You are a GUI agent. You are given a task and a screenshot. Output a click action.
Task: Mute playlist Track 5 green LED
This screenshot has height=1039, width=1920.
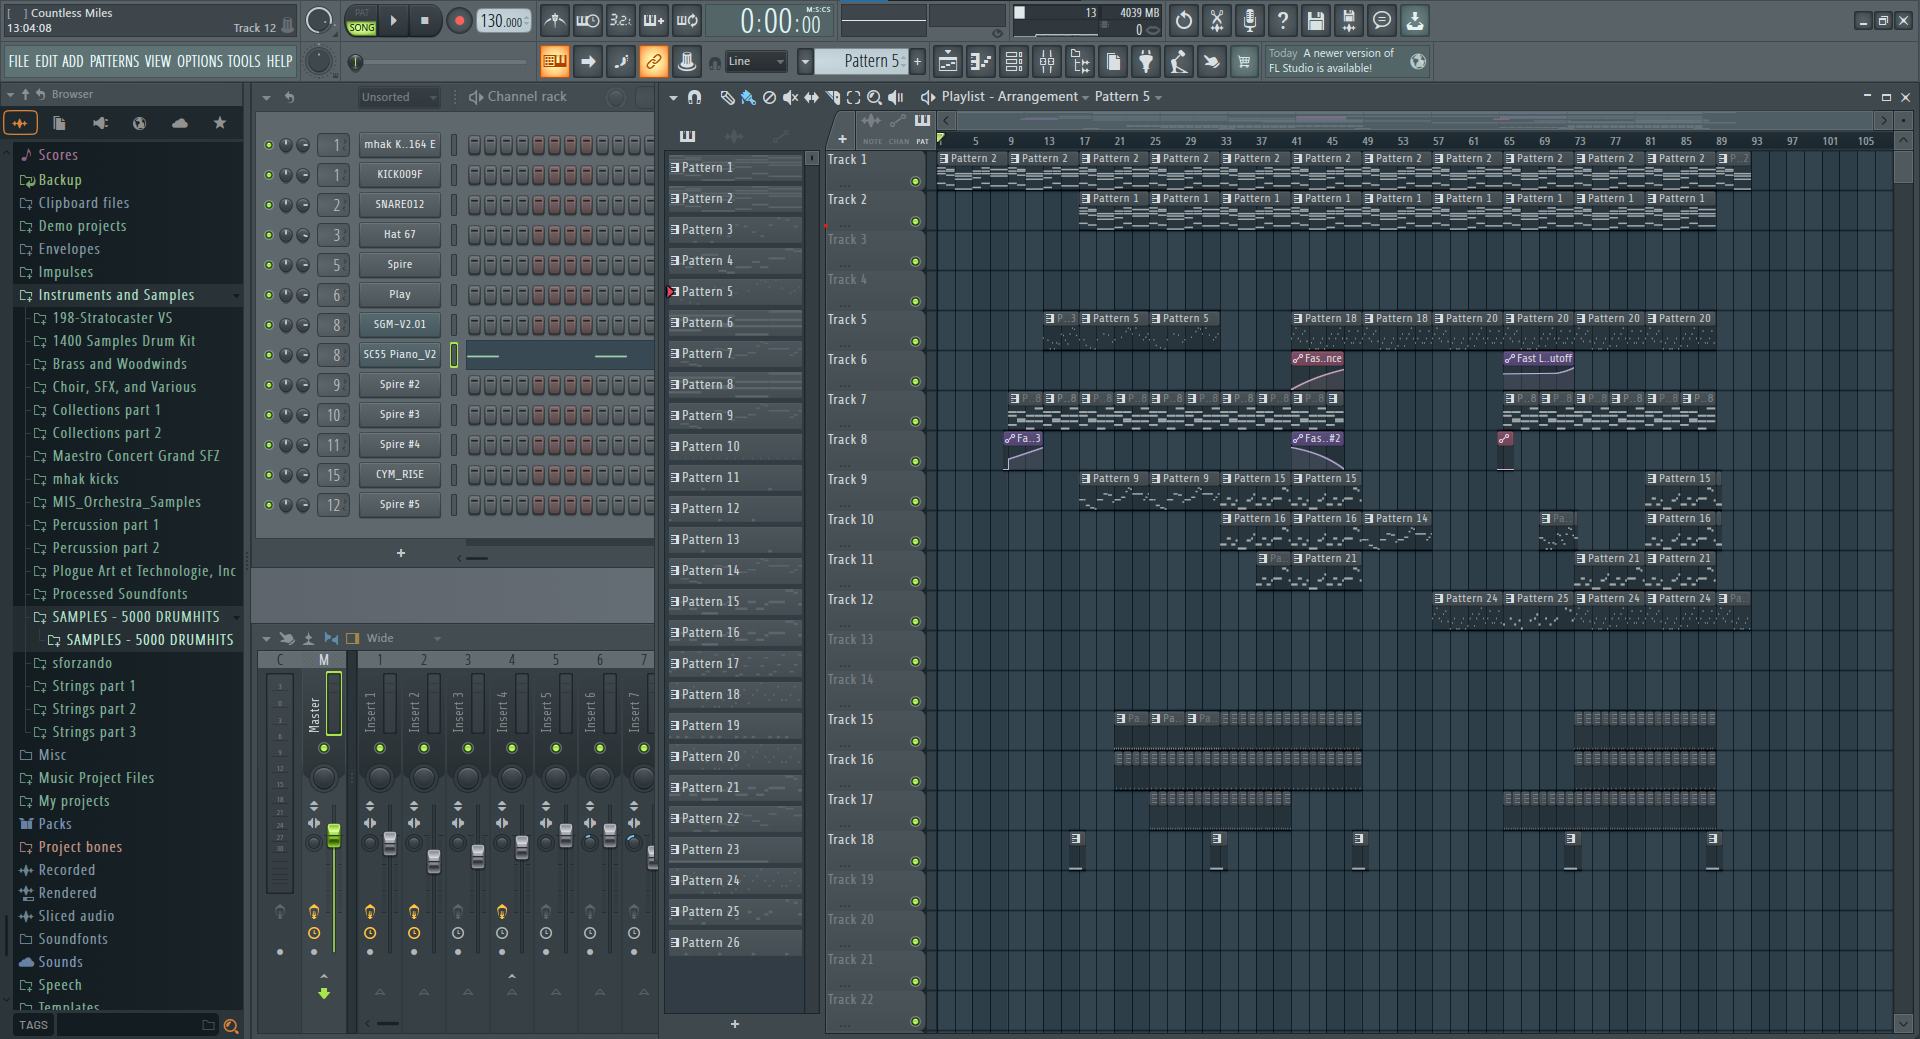pyautogui.click(x=915, y=342)
